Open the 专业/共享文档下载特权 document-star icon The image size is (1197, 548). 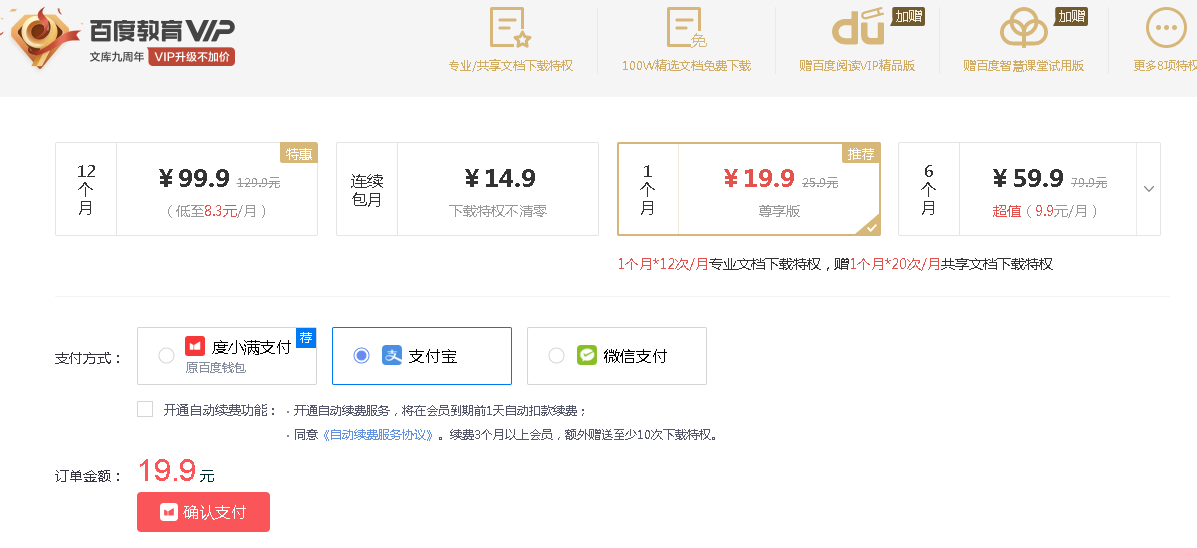(x=510, y=28)
